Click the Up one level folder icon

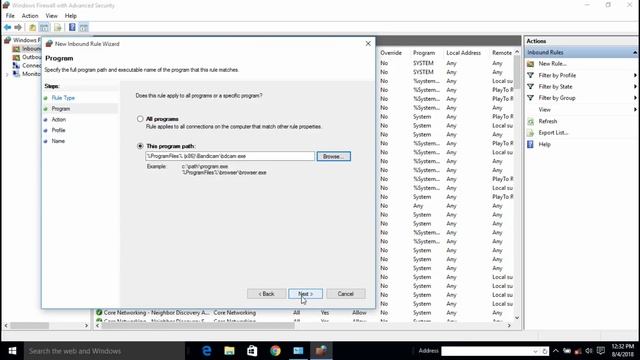click(32, 27)
